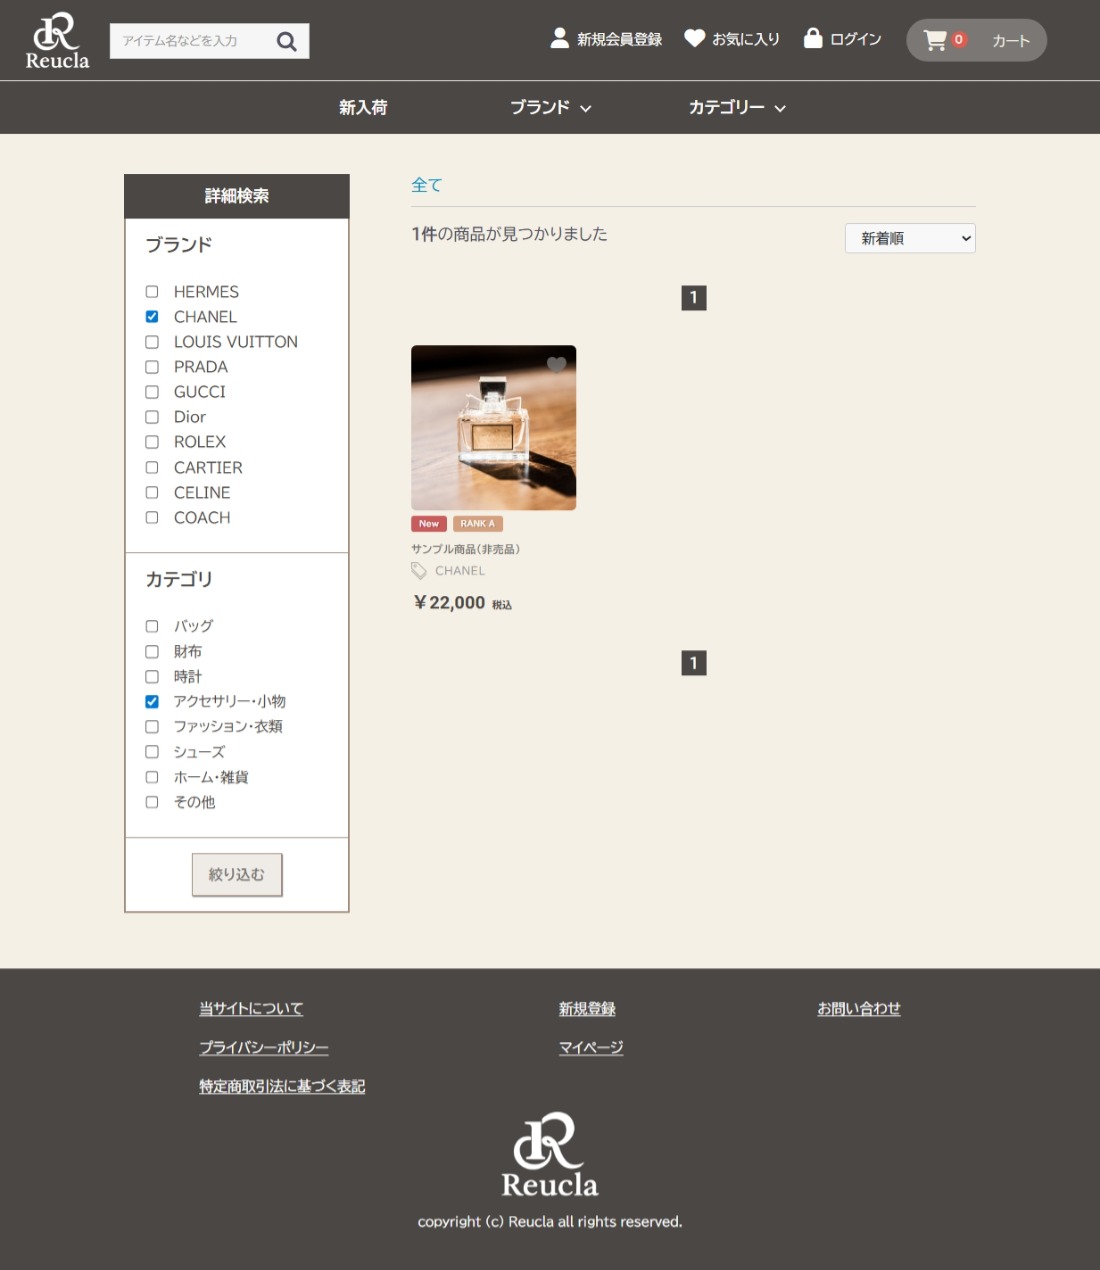Click the New badge on product
Image resolution: width=1100 pixels, height=1270 pixels.
[429, 524]
